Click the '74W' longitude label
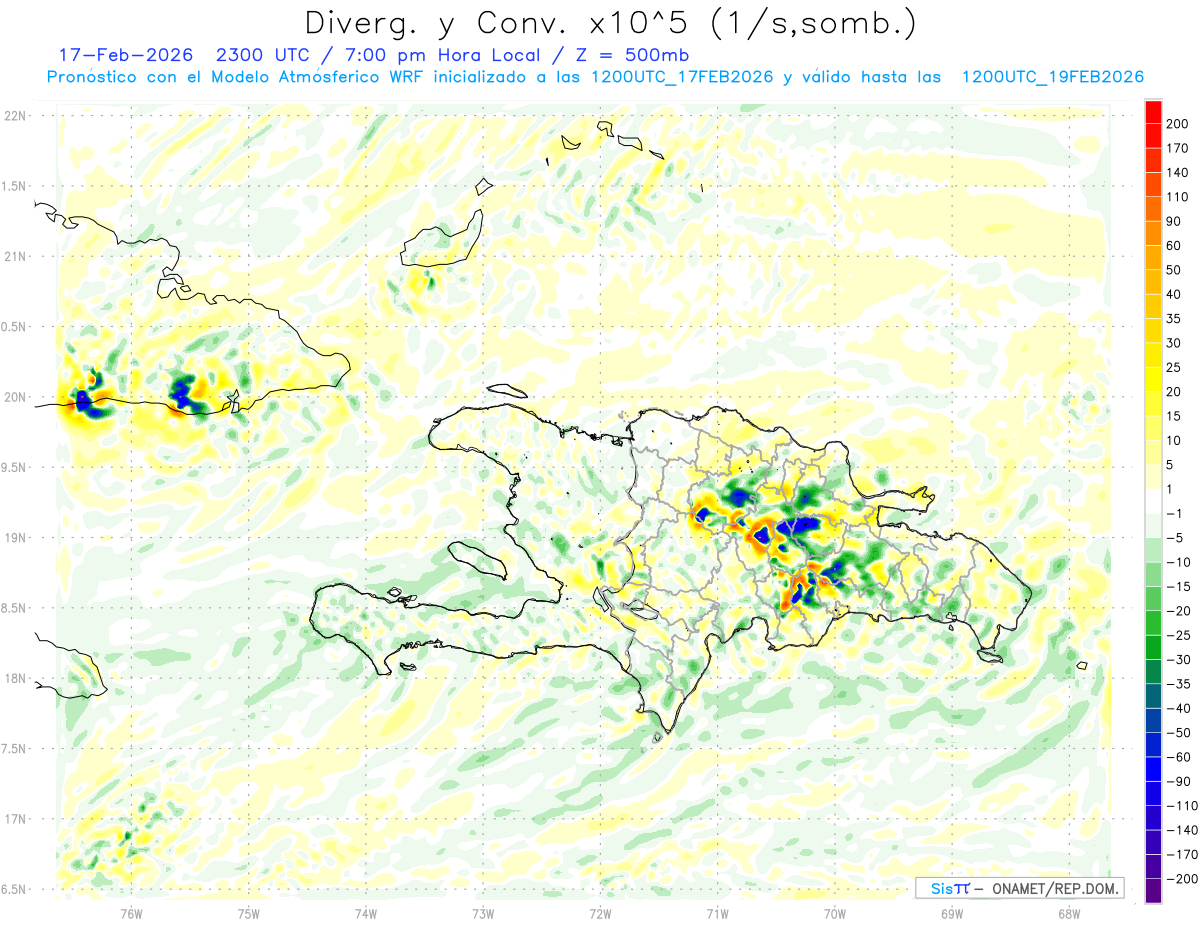 pyautogui.click(x=366, y=913)
